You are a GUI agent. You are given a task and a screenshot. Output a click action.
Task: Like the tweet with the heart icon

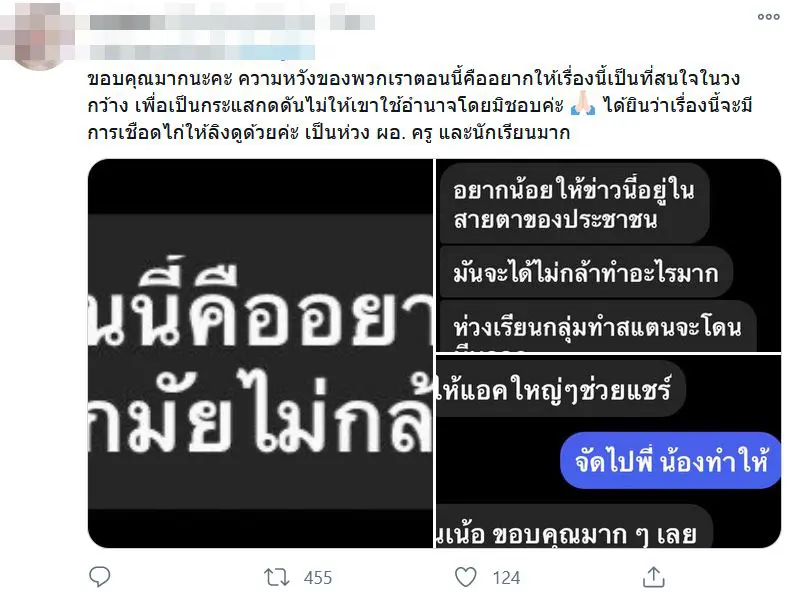[465, 577]
